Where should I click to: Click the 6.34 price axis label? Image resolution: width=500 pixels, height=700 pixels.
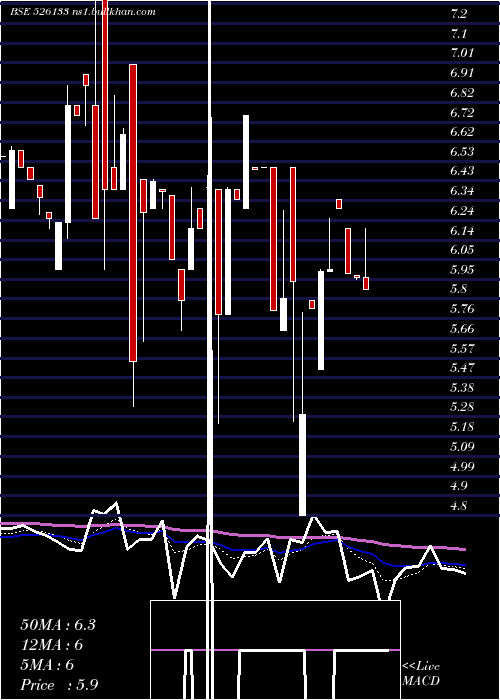[462, 191]
